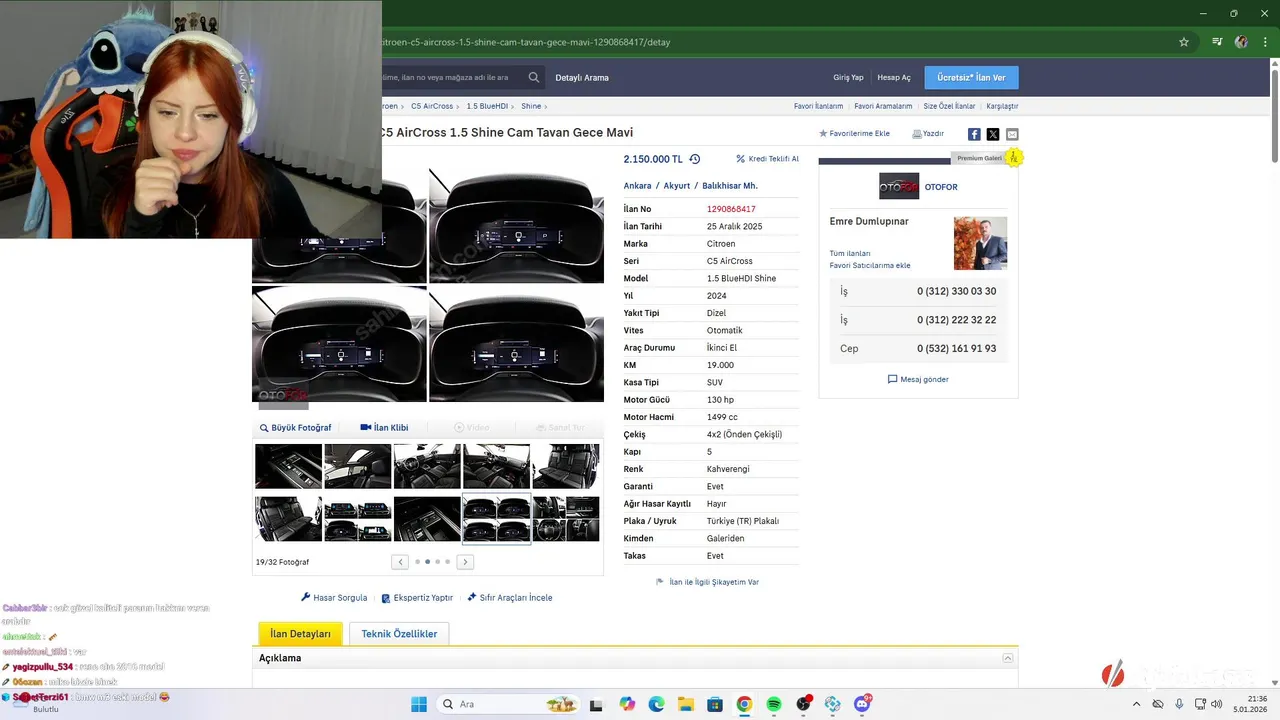Open Task View from the taskbar
The height and width of the screenshot is (720, 1280).
click(x=597, y=704)
